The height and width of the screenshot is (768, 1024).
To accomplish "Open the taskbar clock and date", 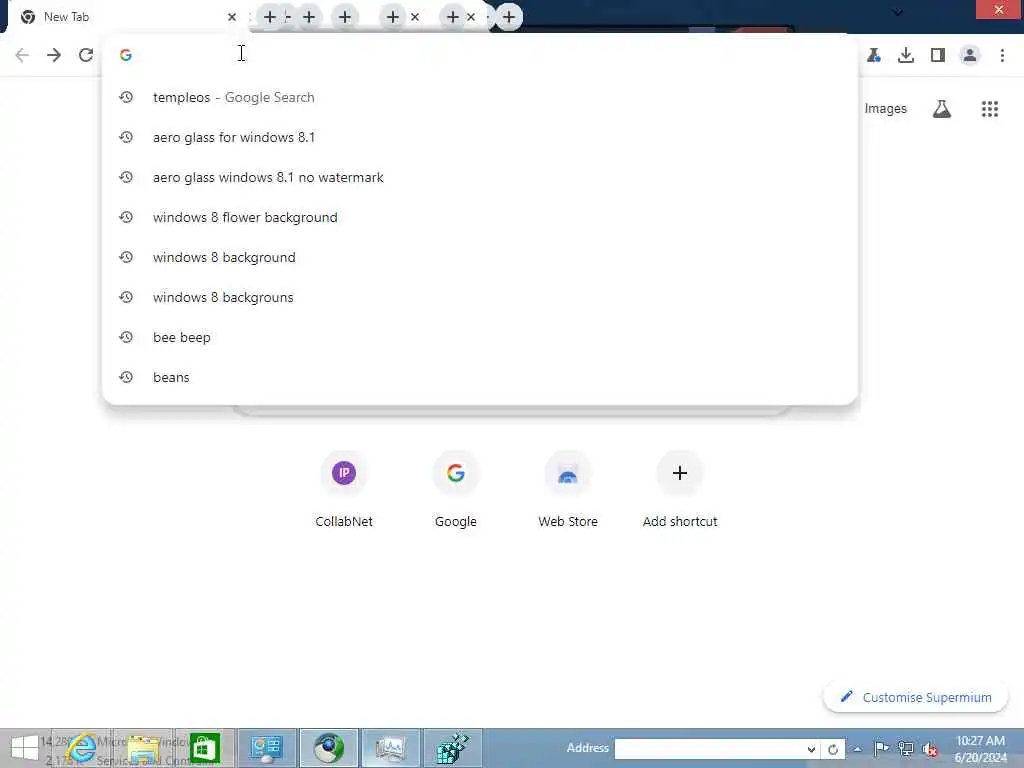I will (980, 749).
